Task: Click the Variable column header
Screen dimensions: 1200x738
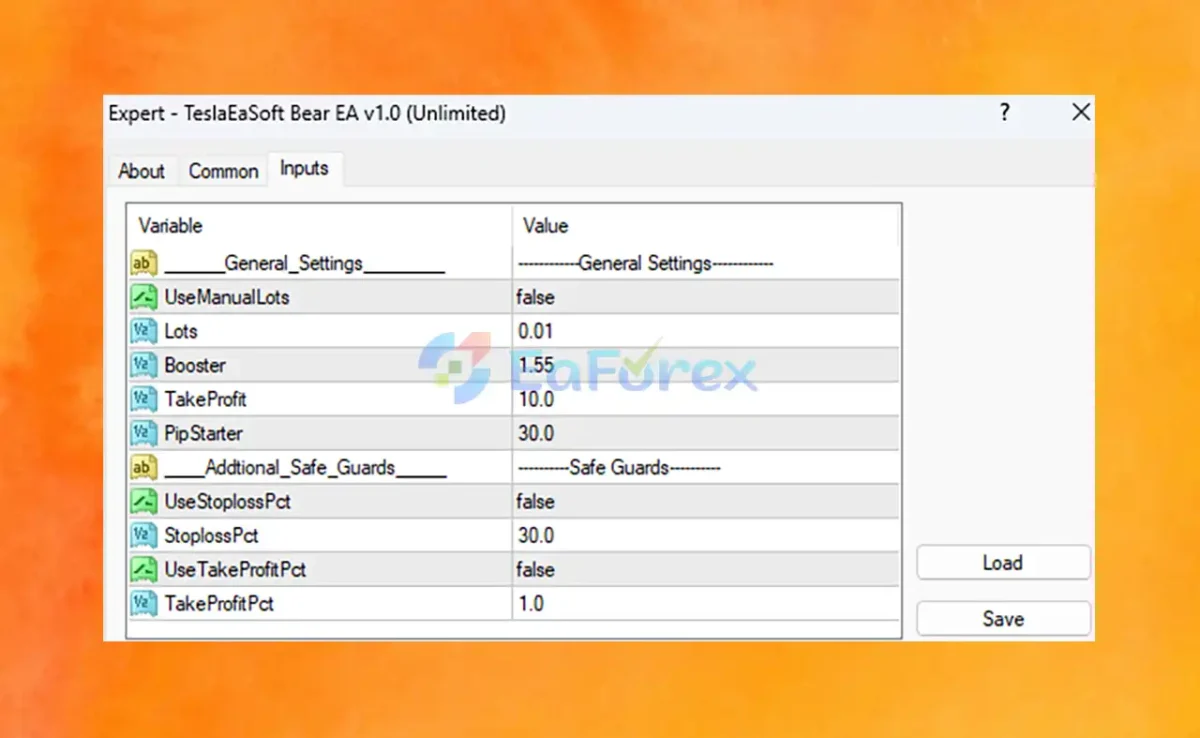Action: [170, 225]
